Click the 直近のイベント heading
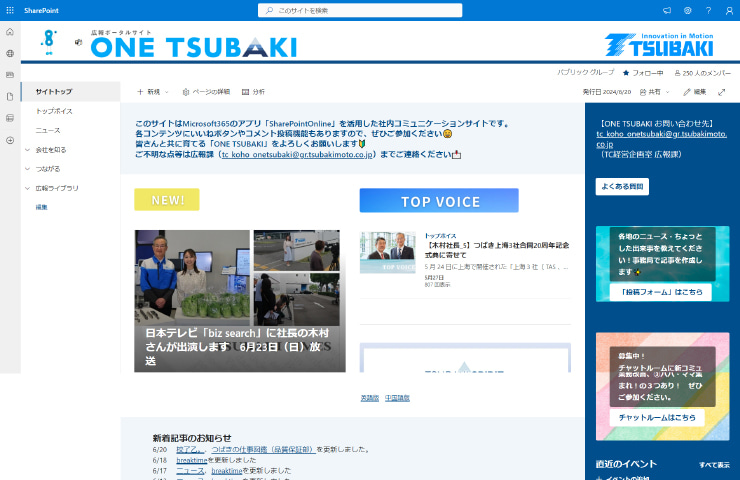 (626, 464)
